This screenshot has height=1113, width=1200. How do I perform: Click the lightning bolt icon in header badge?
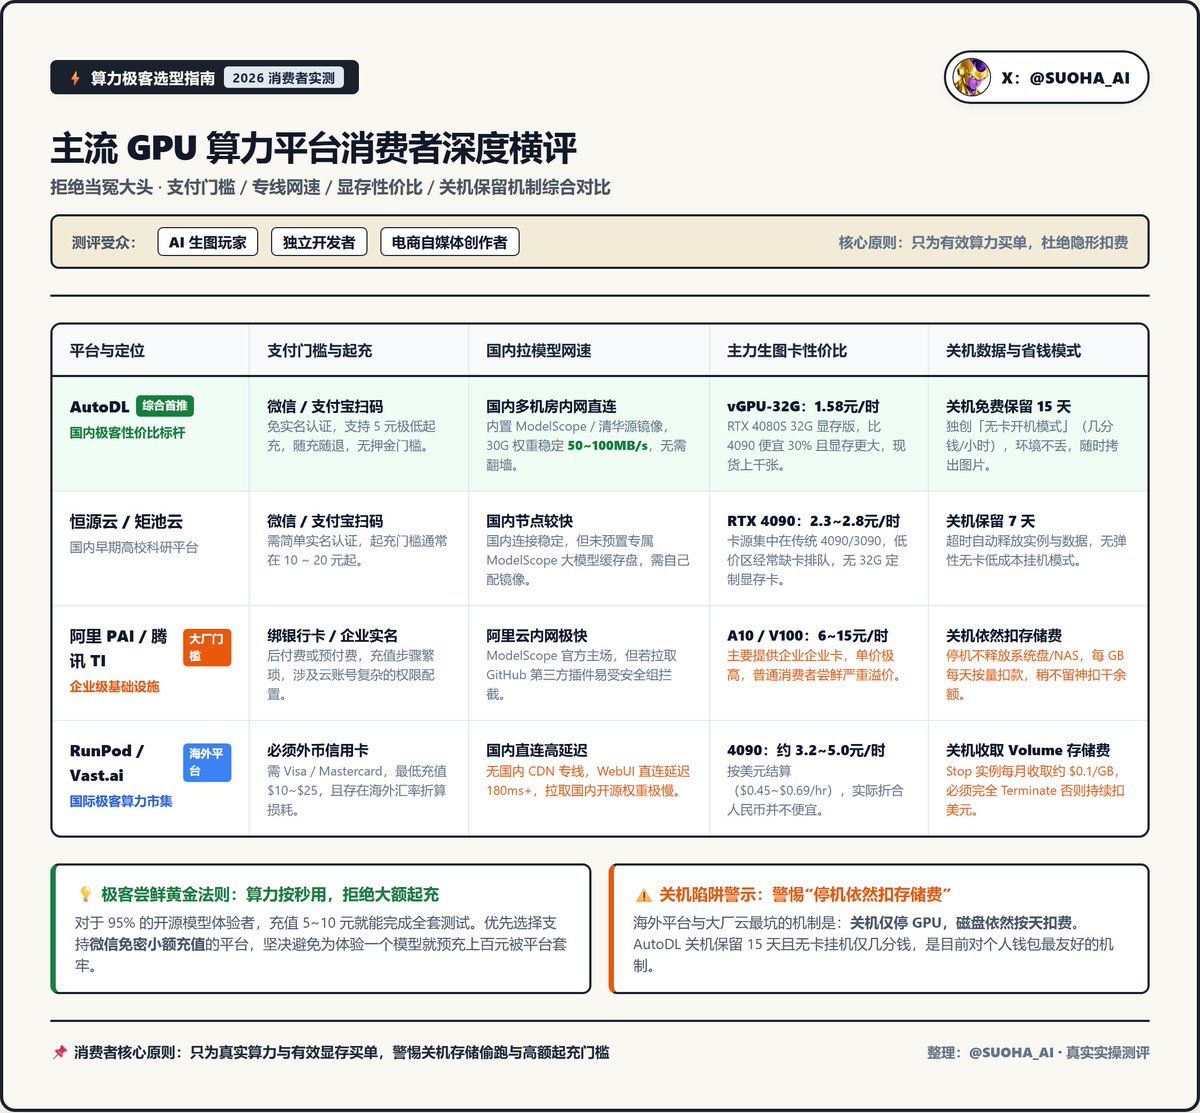(x=76, y=78)
